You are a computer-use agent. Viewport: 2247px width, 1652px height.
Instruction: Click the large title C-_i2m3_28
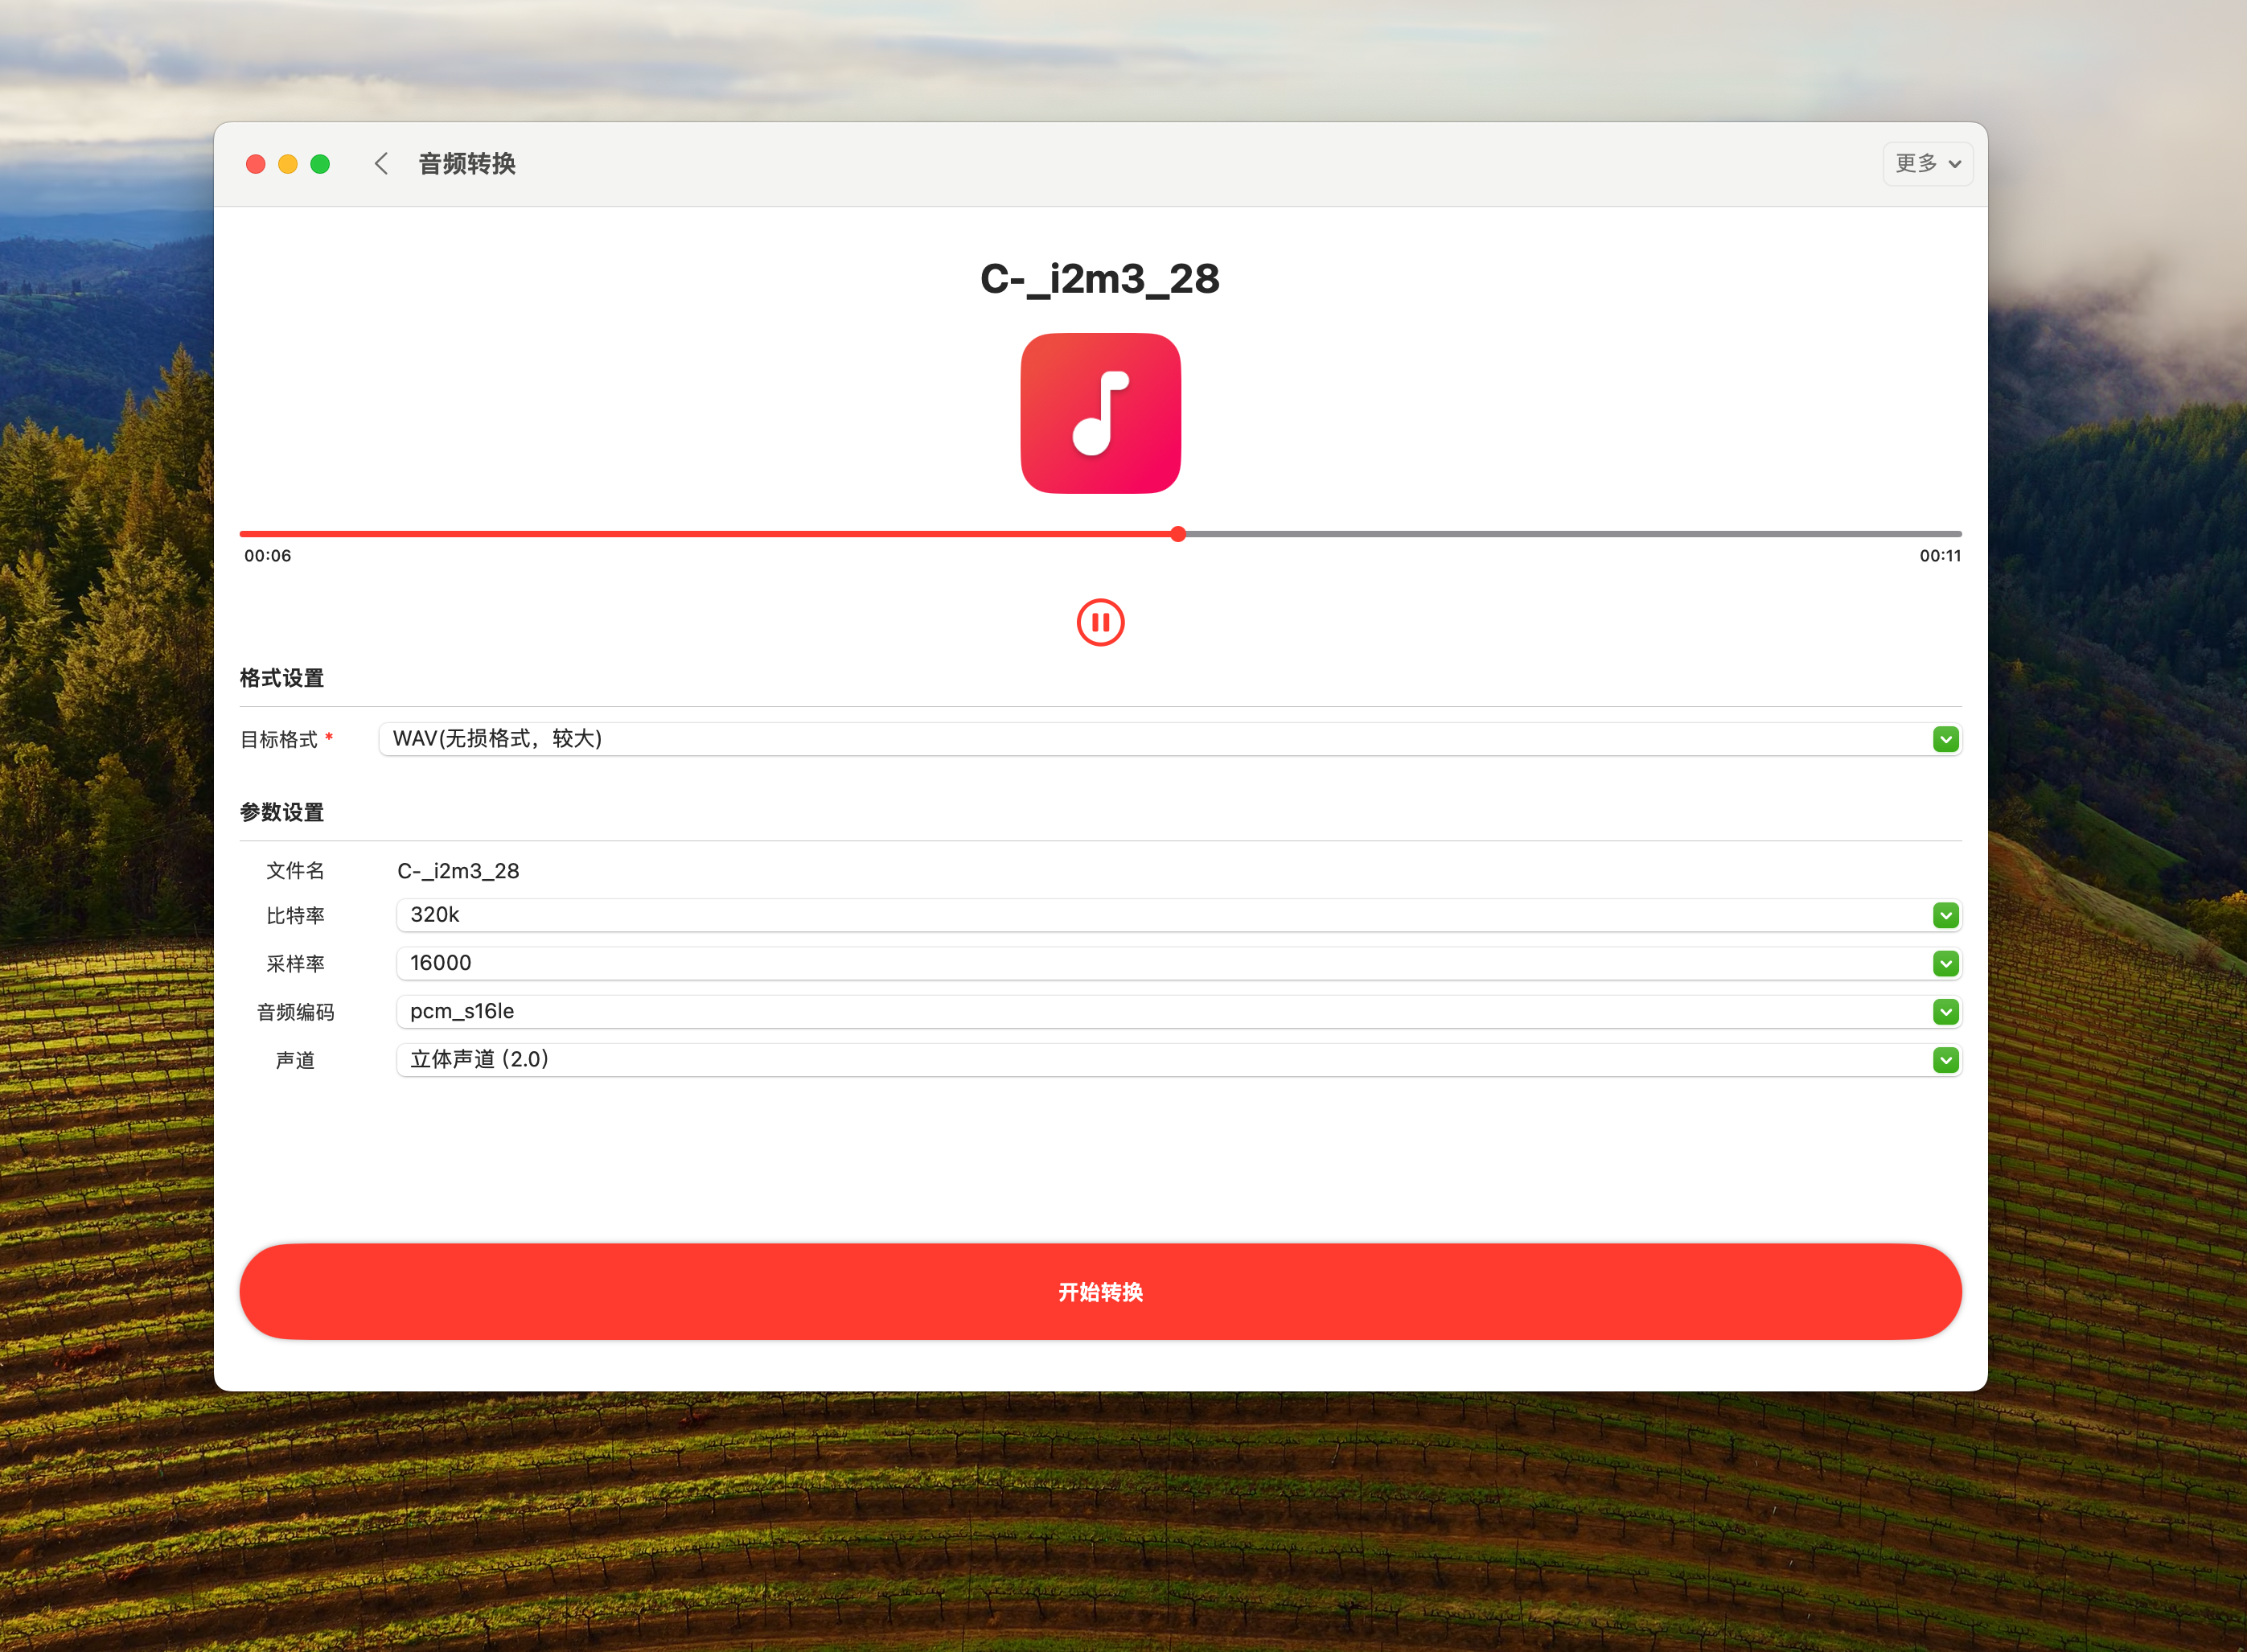click(1100, 279)
